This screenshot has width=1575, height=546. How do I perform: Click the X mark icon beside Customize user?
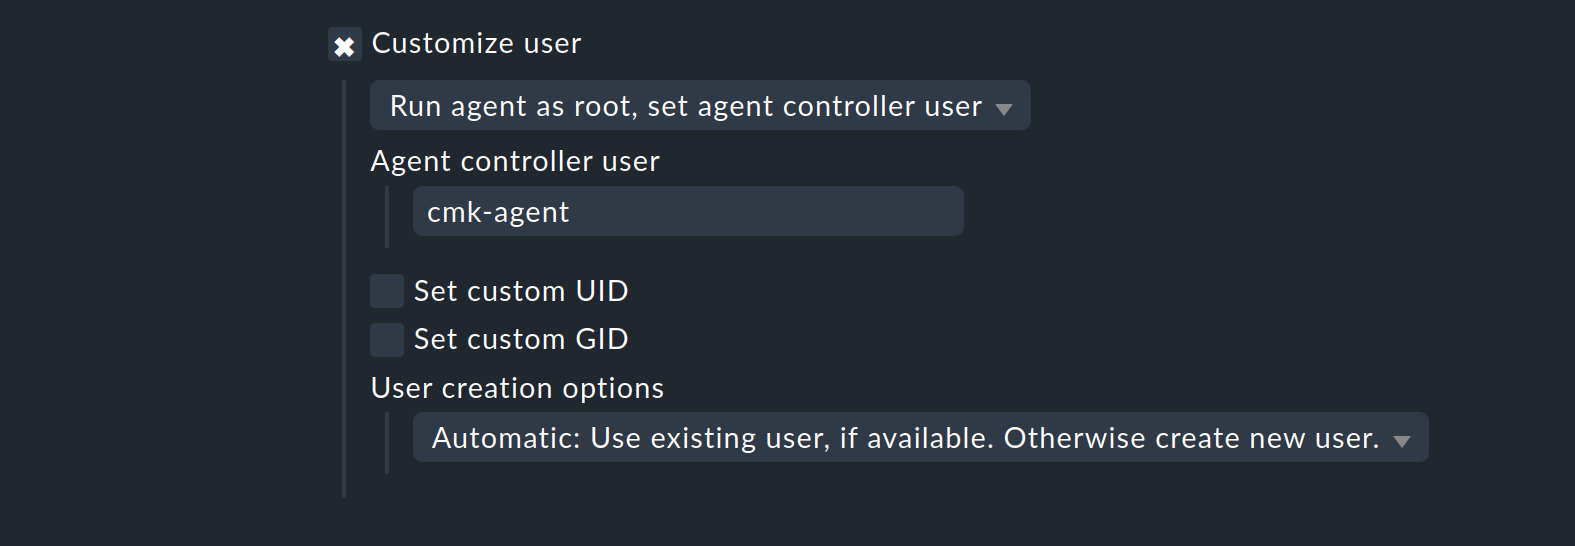pyautogui.click(x=344, y=46)
